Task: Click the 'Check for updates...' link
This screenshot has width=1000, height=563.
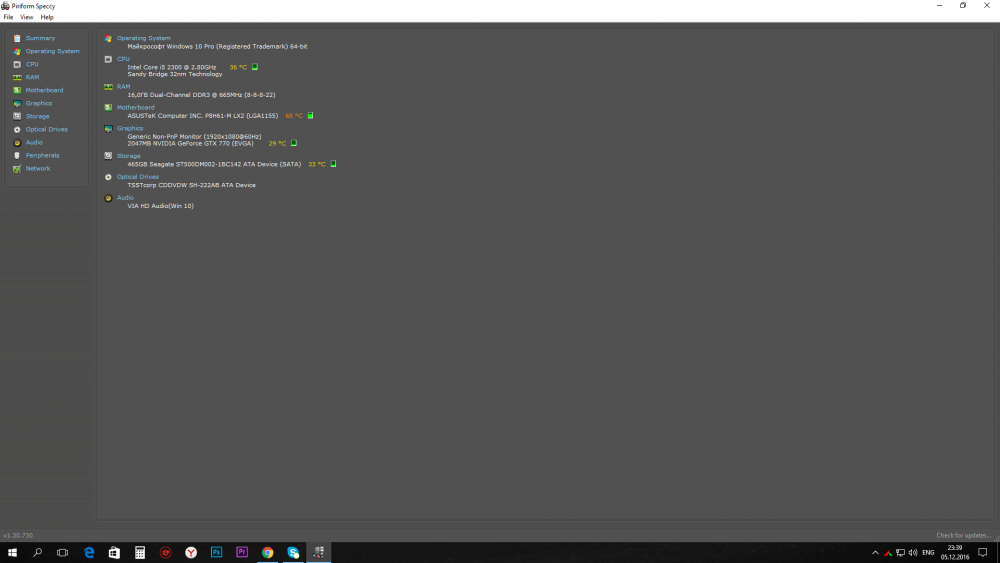Action: (x=964, y=535)
